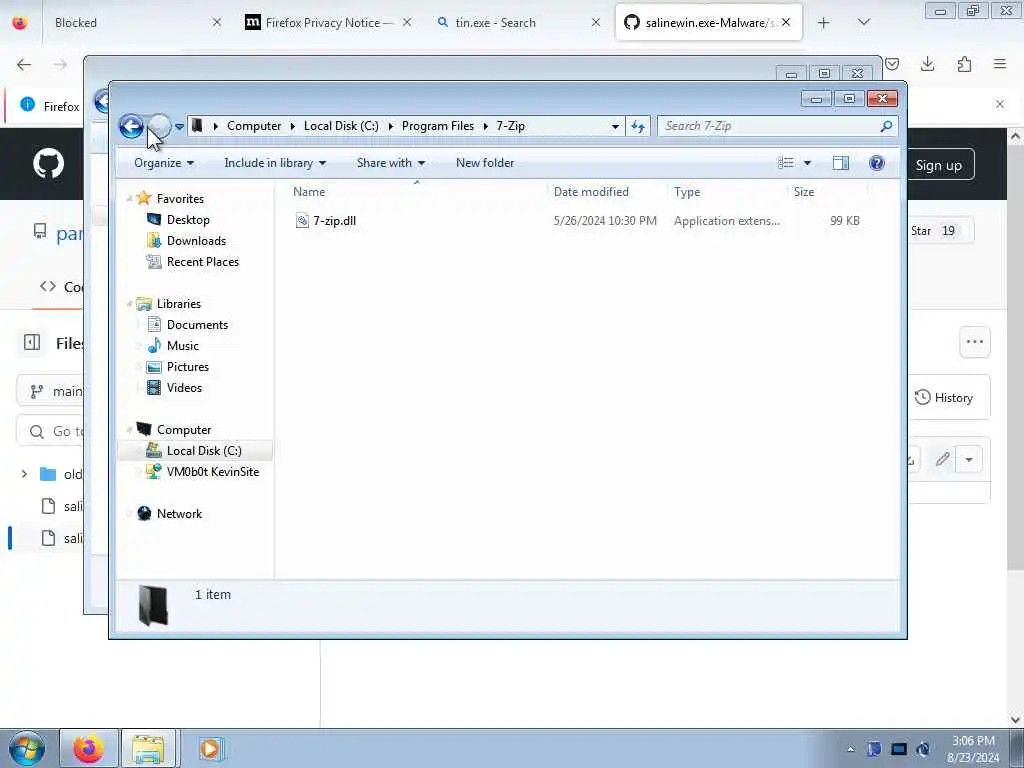Collapse the Favorites tree arrow

point(129,199)
